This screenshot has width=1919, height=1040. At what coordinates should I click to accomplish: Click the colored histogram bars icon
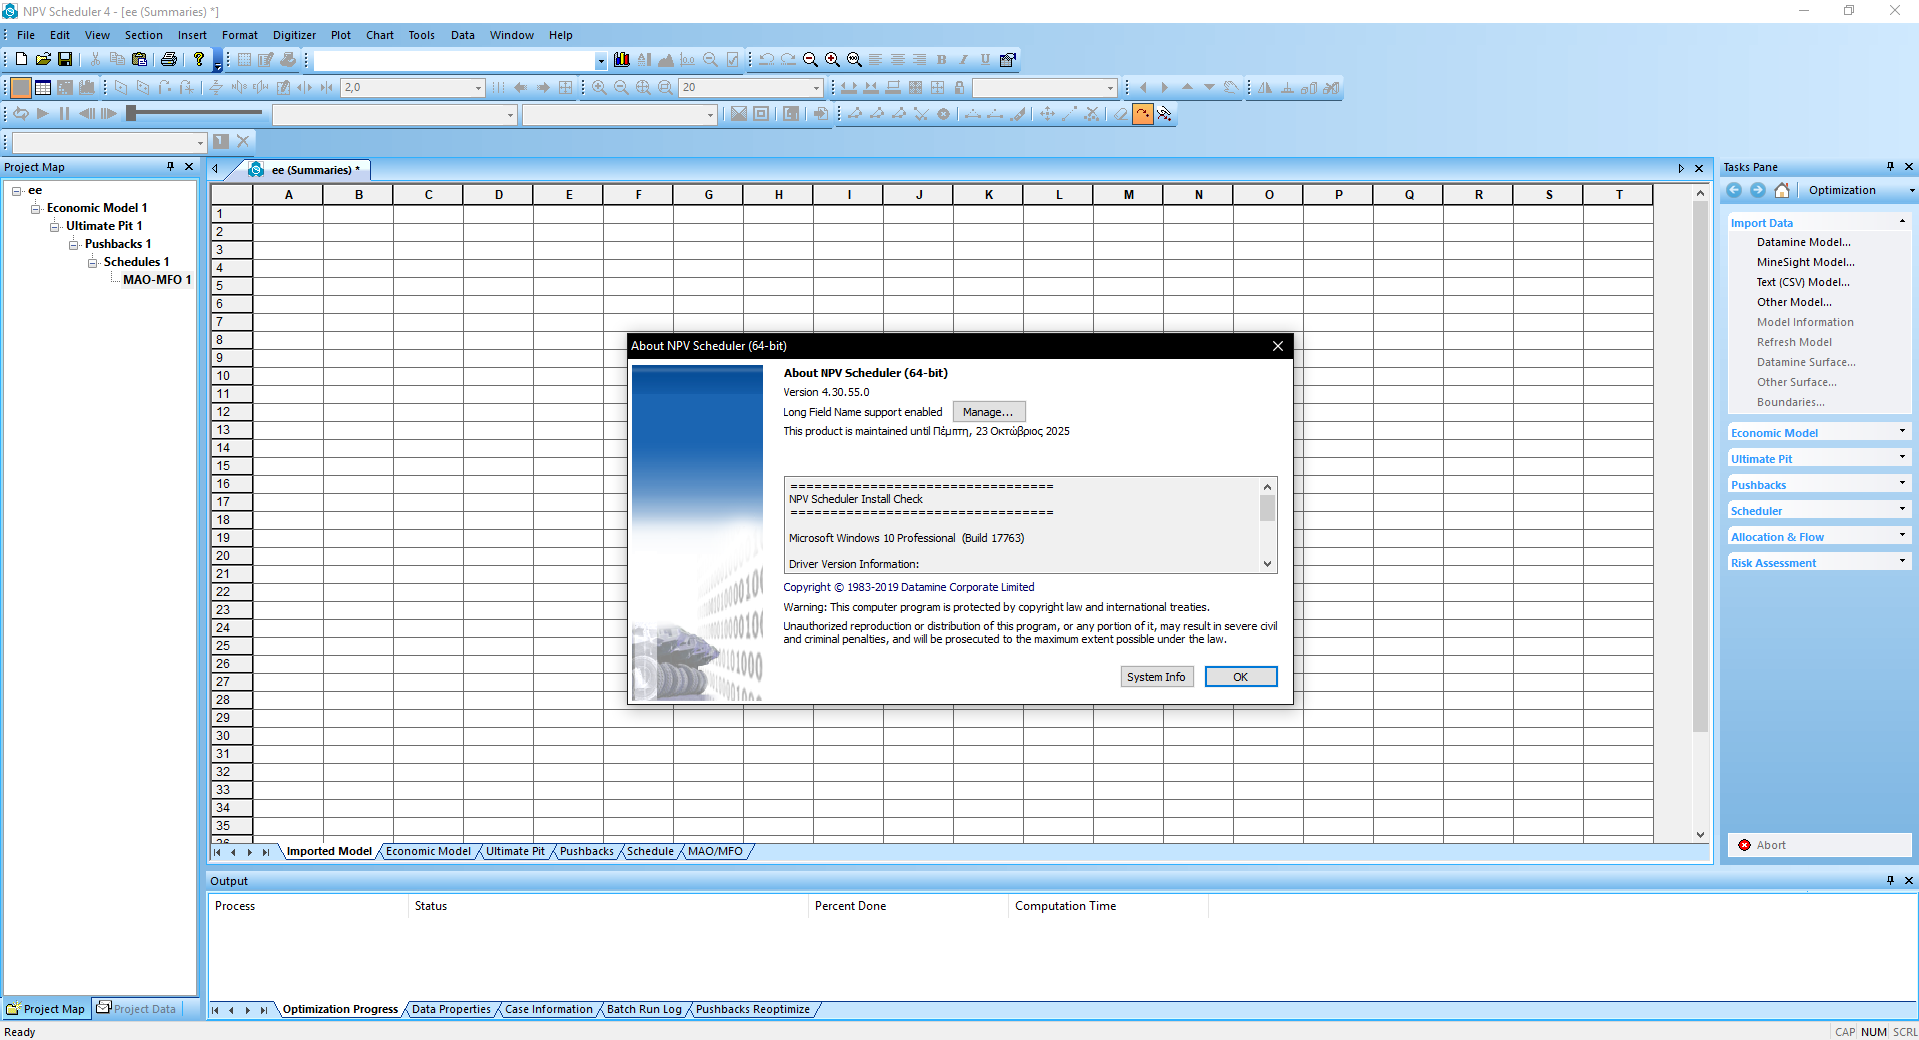pyautogui.click(x=622, y=60)
